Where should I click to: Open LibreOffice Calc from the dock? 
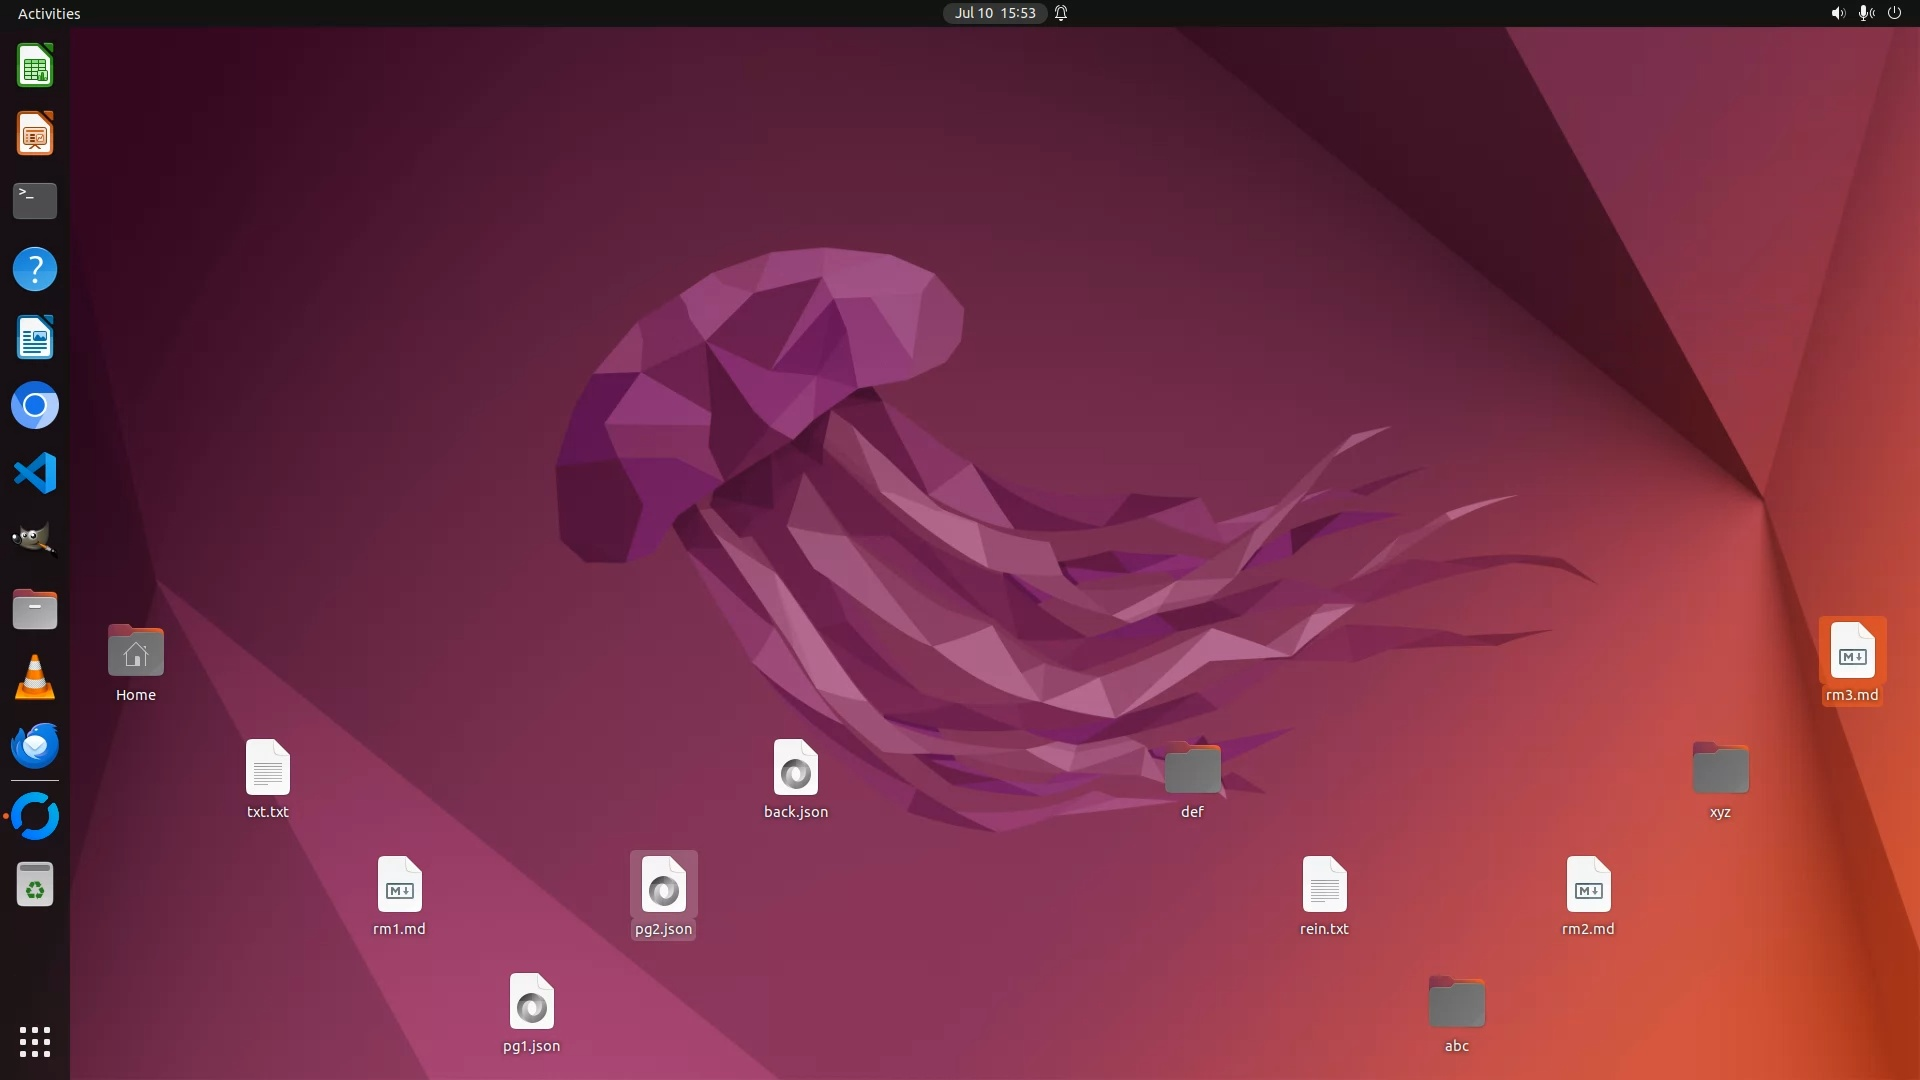click(x=35, y=66)
